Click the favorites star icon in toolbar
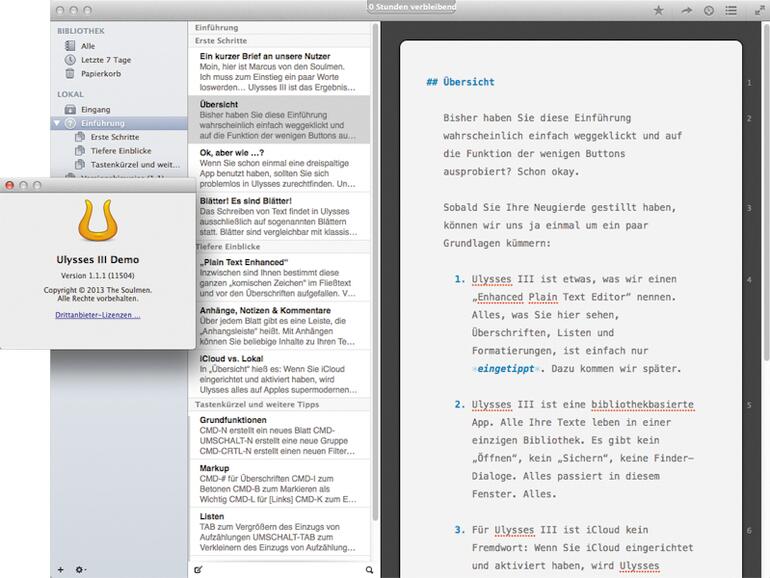 (x=658, y=10)
